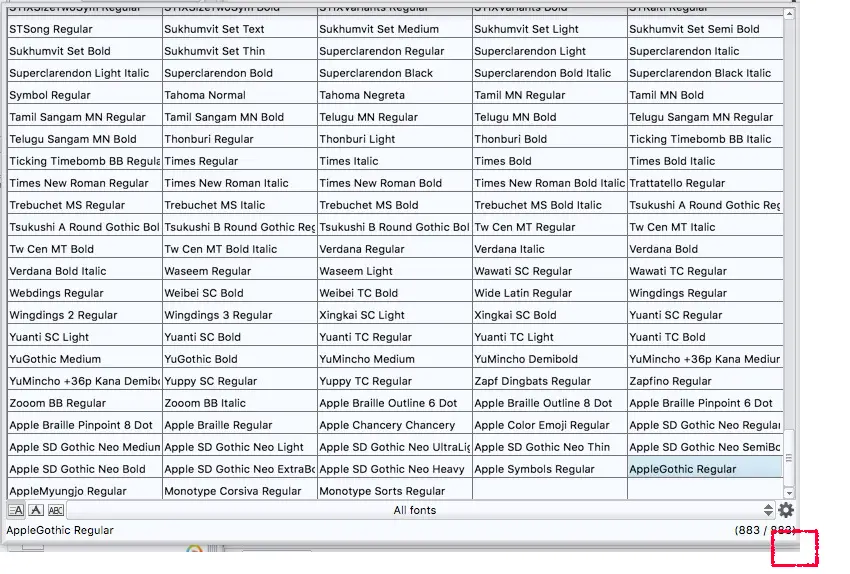The width and height of the screenshot is (850, 574).
Task: Choose Times New Roman Bold Italic font
Action: tap(550, 183)
